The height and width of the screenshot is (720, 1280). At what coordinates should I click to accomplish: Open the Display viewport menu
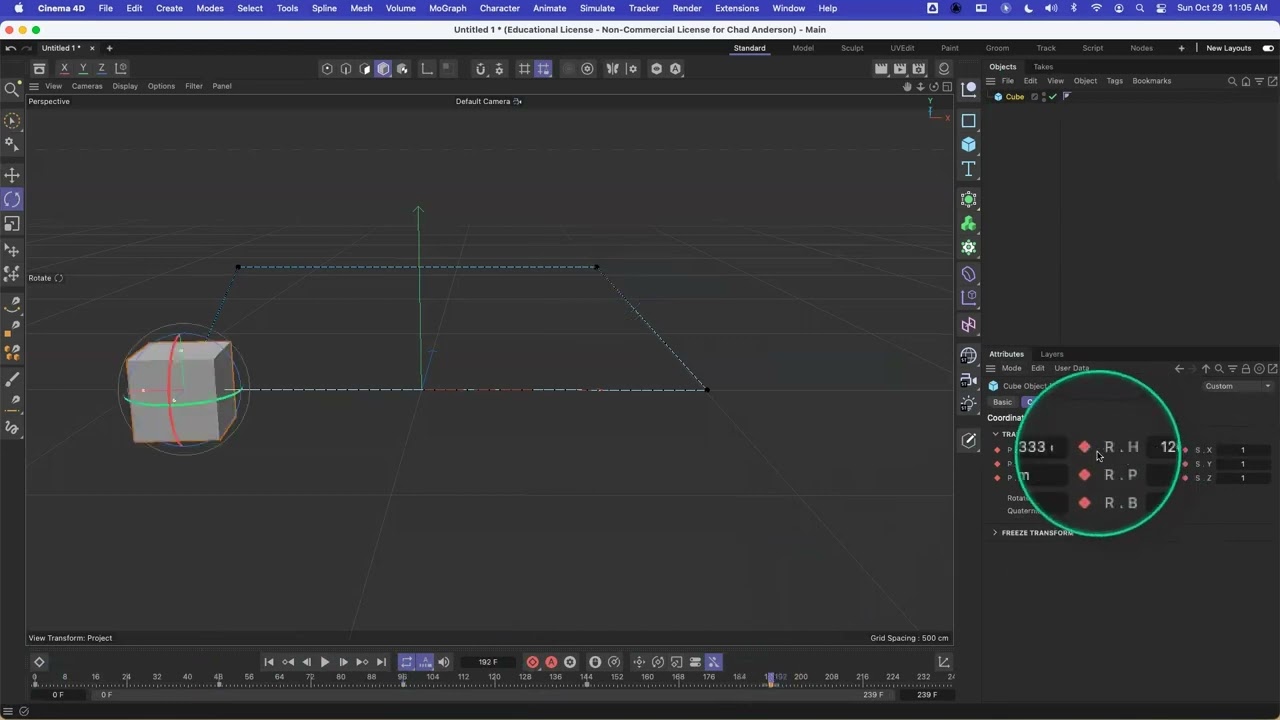pyautogui.click(x=125, y=86)
